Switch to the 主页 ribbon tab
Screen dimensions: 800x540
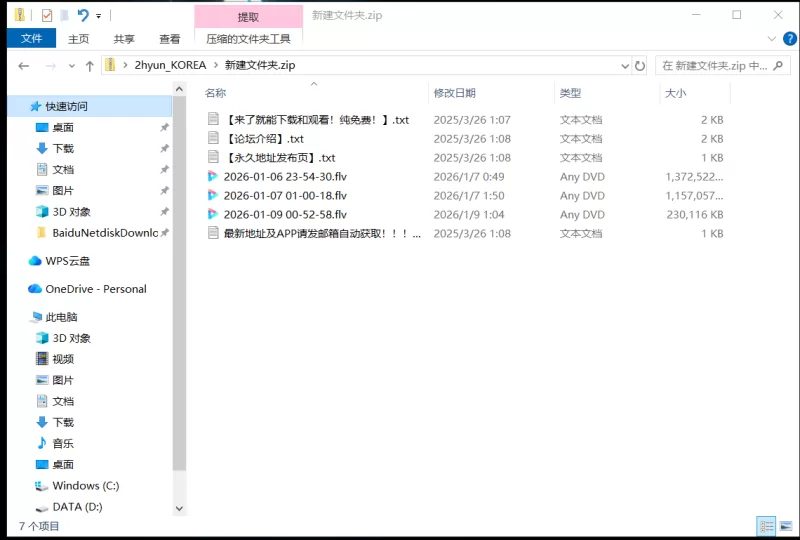[78, 39]
